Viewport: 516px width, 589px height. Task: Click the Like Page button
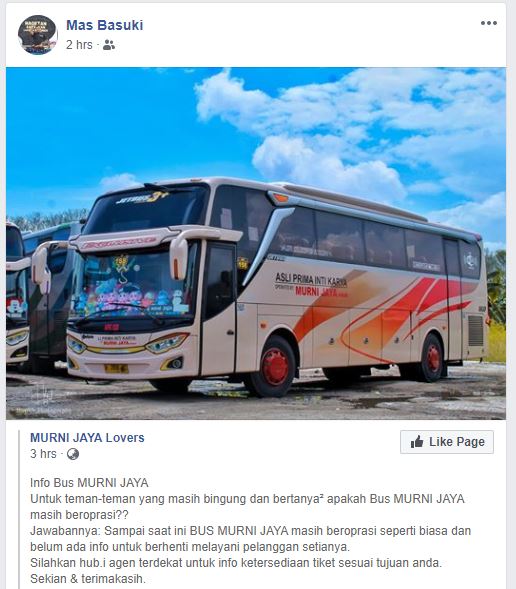coord(447,442)
